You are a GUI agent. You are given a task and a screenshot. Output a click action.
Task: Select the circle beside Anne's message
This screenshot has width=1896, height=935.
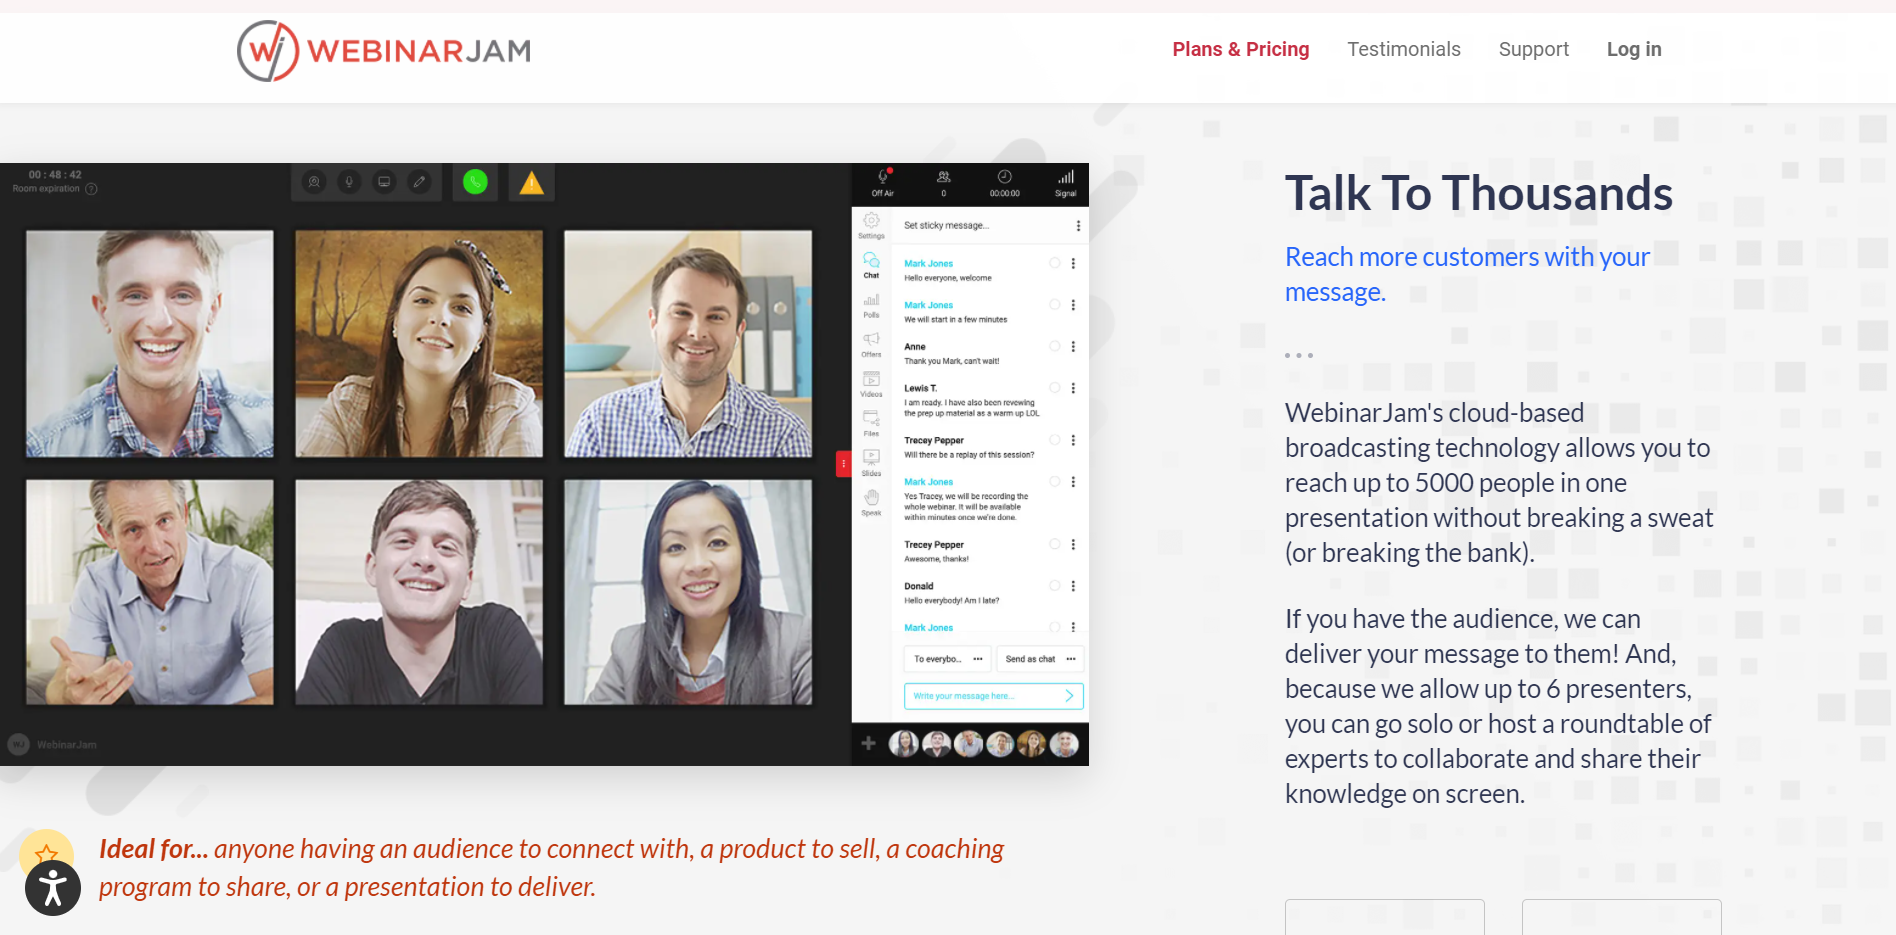click(x=1054, y=346)
